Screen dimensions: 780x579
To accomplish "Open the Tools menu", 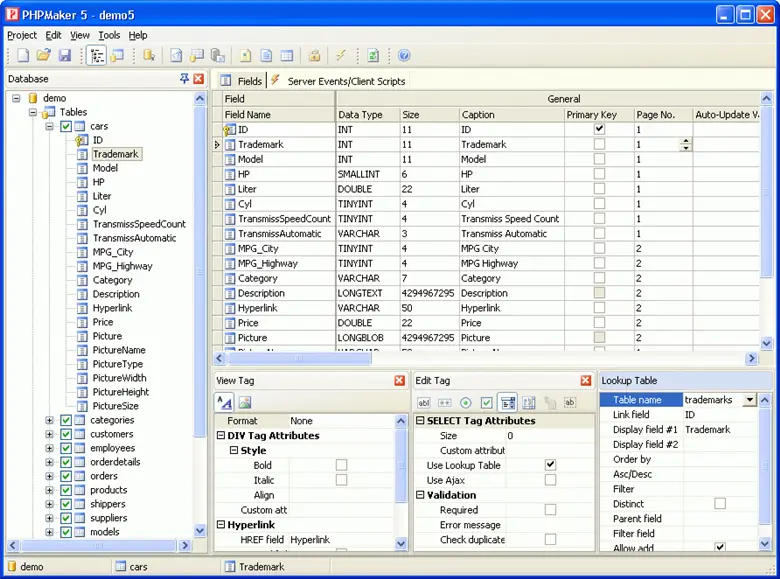I will pyautogui.click(x=108, y=35).
